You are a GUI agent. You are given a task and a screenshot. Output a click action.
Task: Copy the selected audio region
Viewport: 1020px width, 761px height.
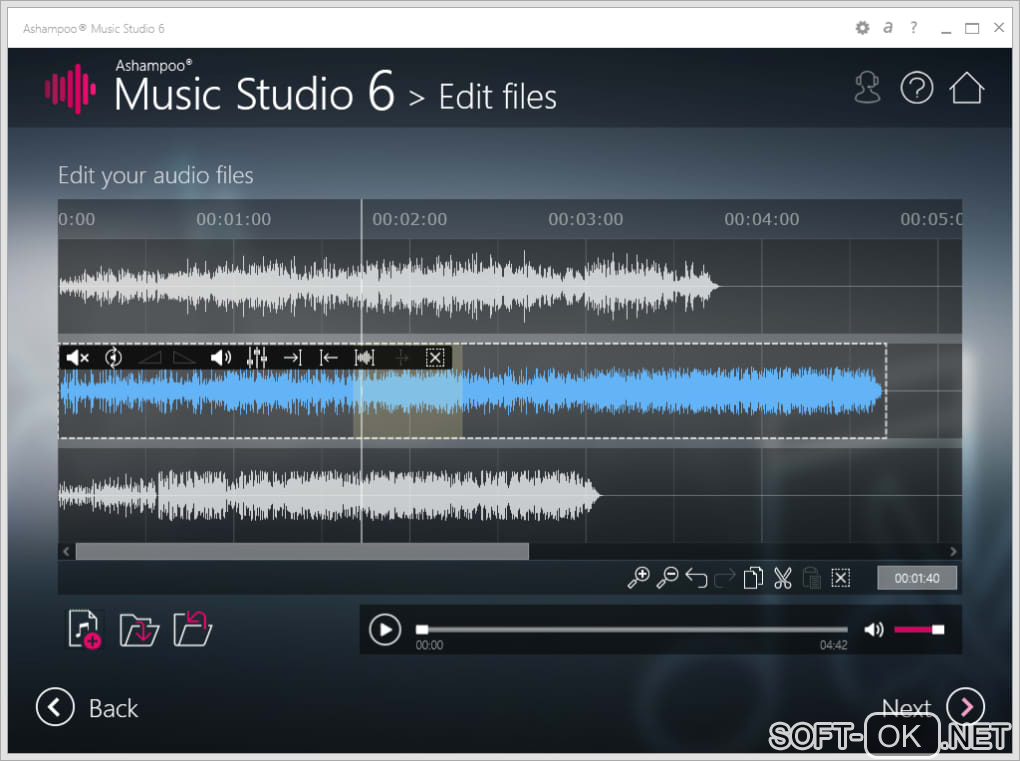(x=753, y=578)
